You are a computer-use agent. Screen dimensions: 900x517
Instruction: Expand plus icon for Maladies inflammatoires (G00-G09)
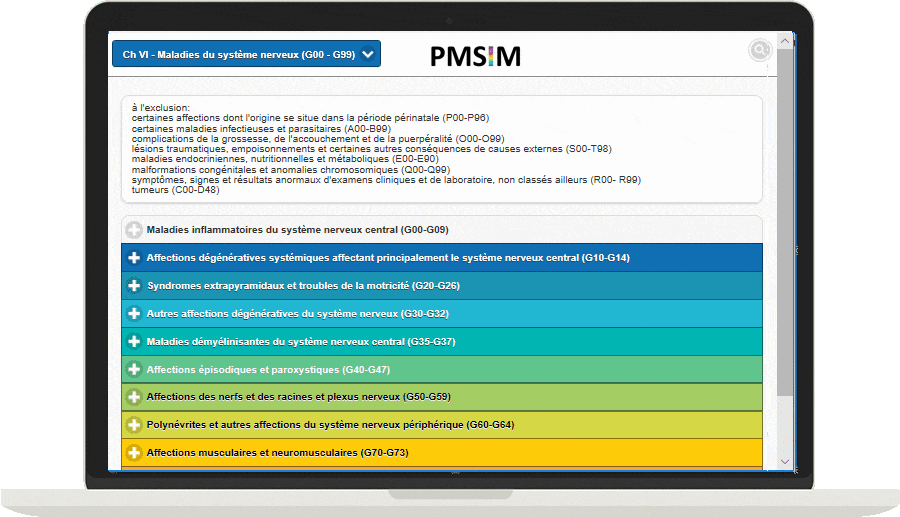134,230
